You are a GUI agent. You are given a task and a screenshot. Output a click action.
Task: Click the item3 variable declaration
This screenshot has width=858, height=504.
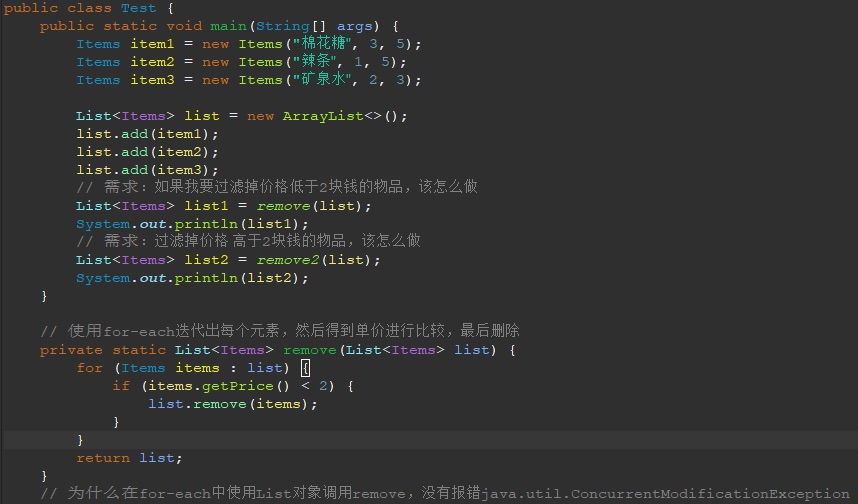(x=152, y=80)
